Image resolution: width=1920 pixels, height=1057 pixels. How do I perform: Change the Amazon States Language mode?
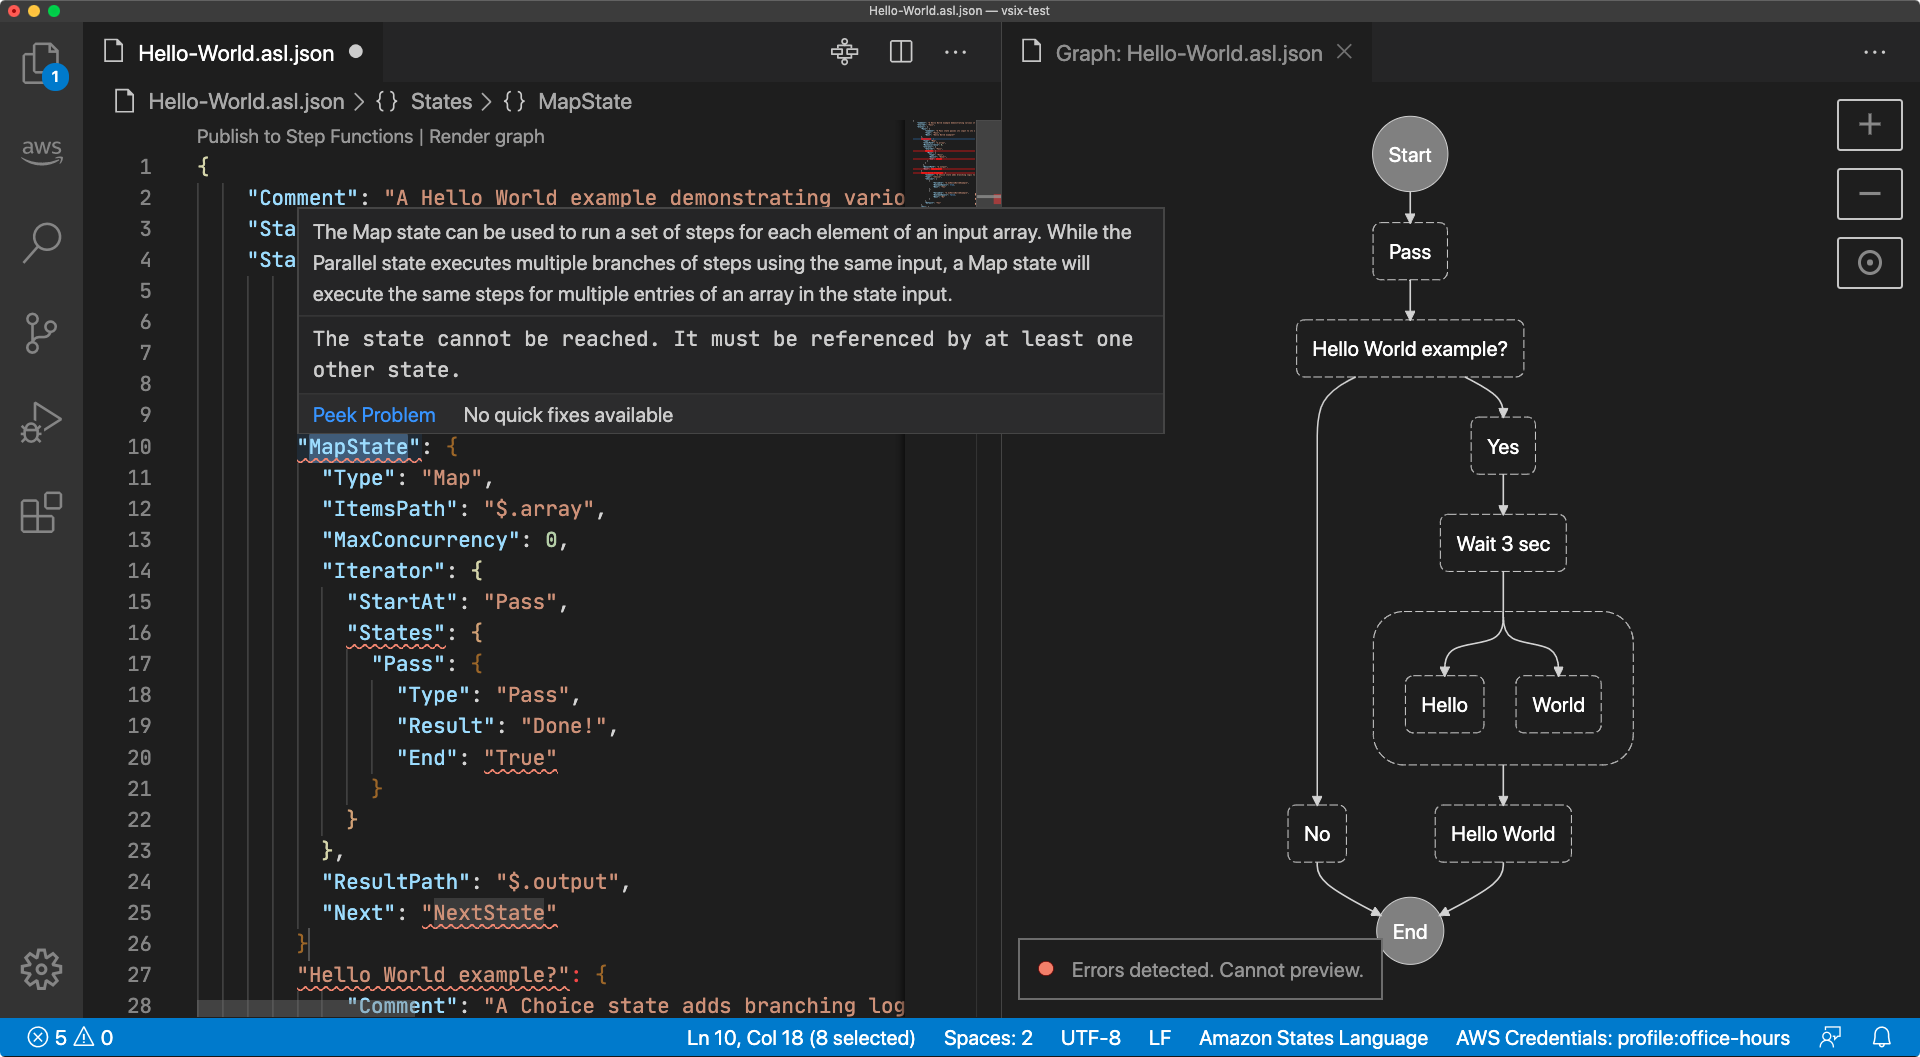click(1312, 1038)
